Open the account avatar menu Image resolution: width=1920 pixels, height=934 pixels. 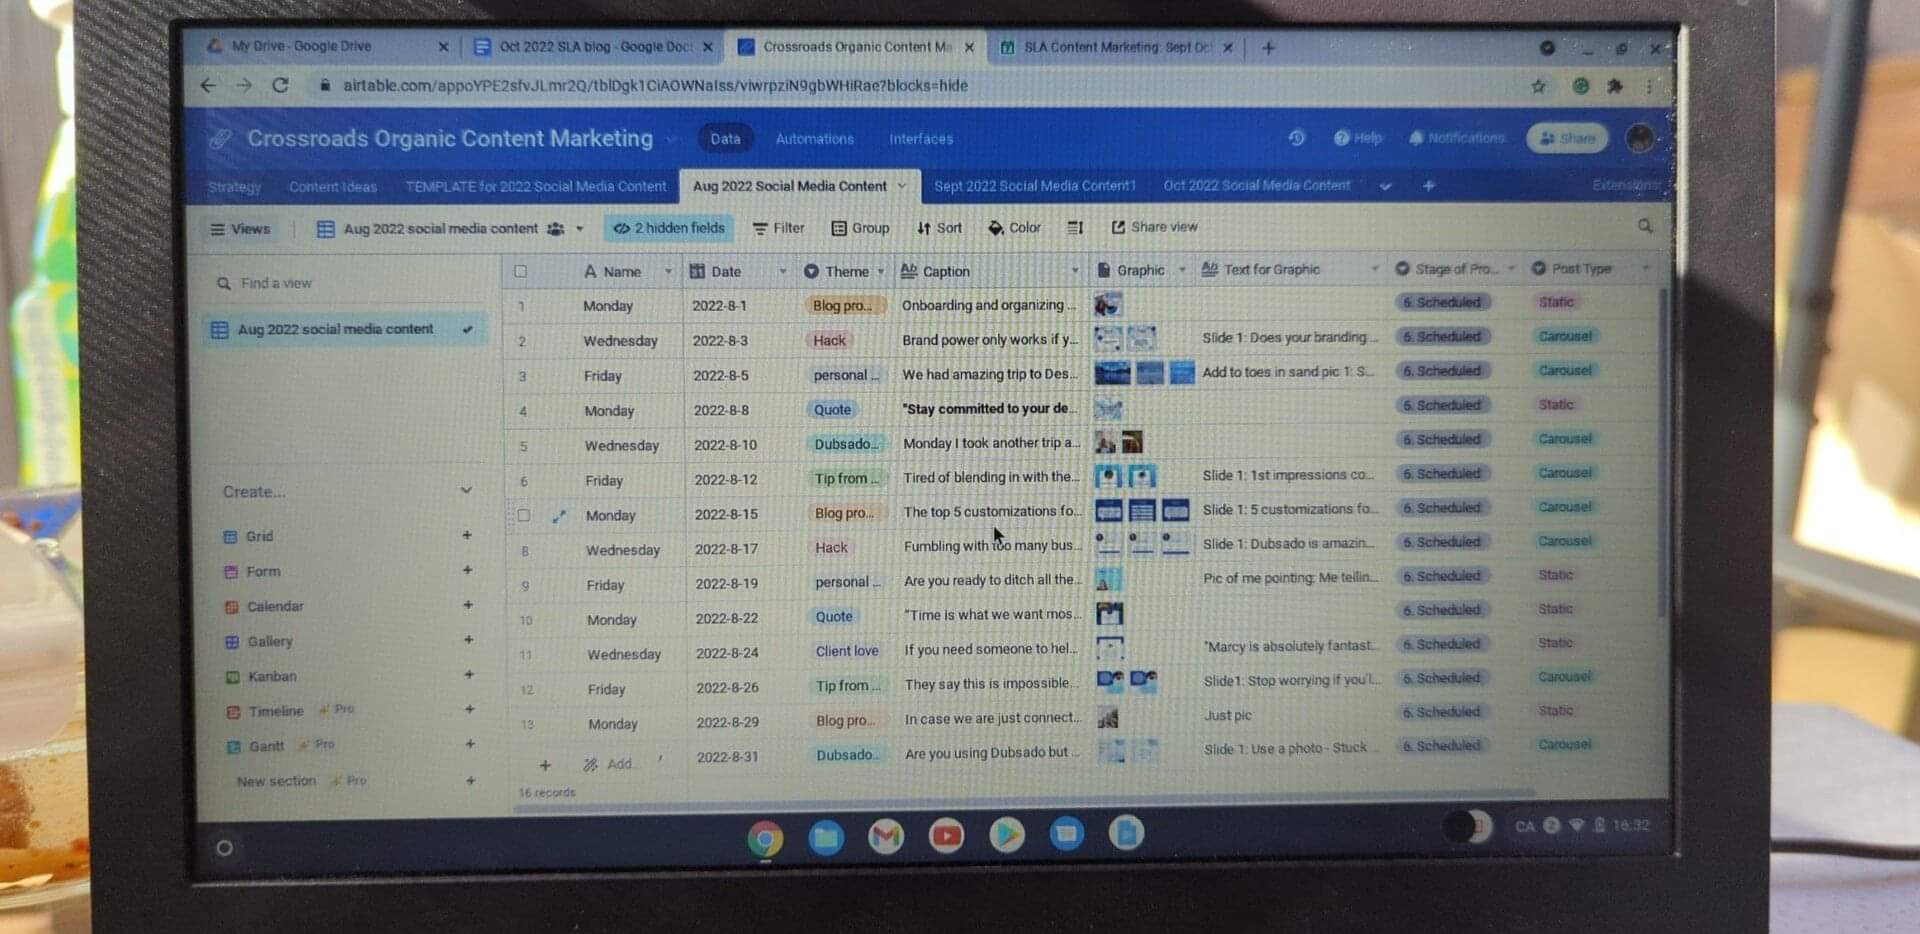tap(1640, 138)
